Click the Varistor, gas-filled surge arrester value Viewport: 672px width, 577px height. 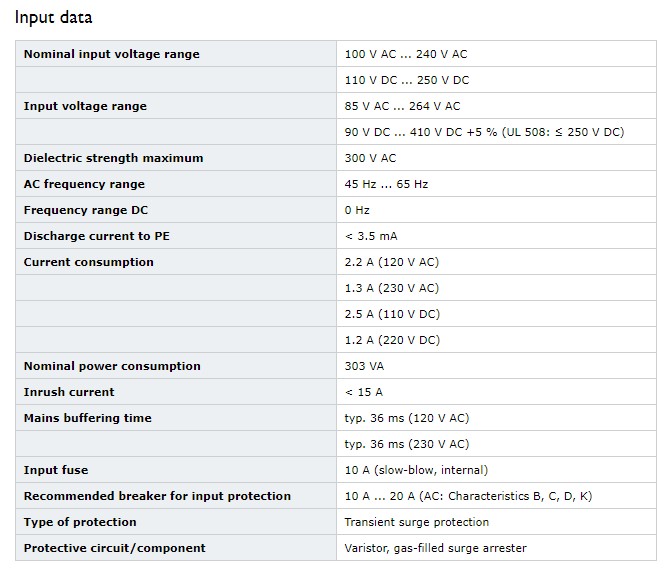click(435, 548)
